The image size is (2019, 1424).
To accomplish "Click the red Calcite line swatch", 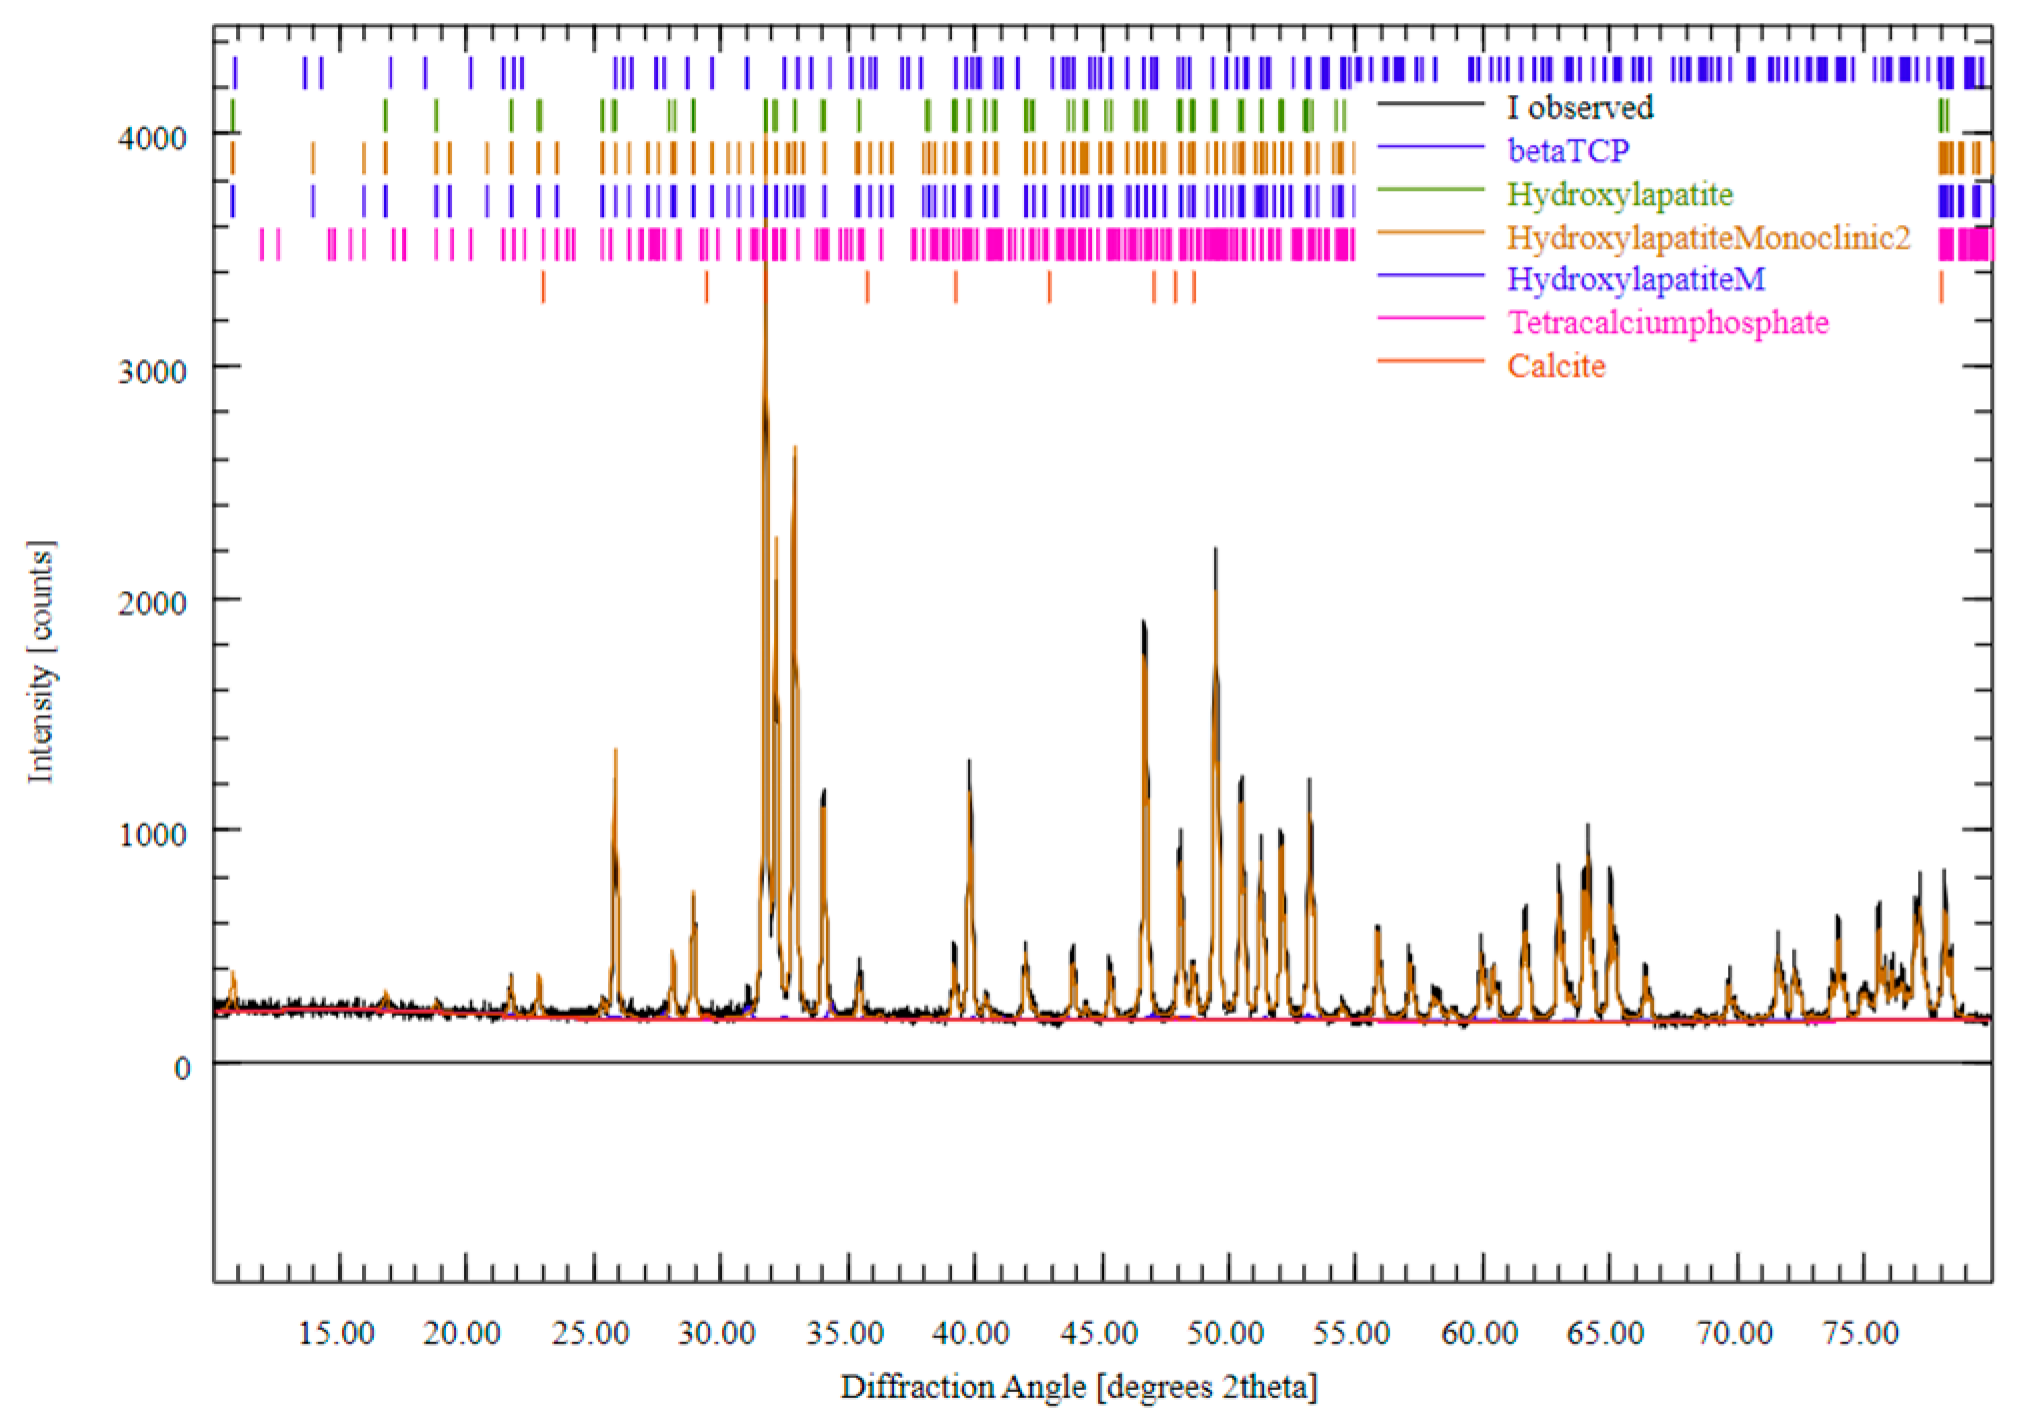I will (x=1431, y=361).
